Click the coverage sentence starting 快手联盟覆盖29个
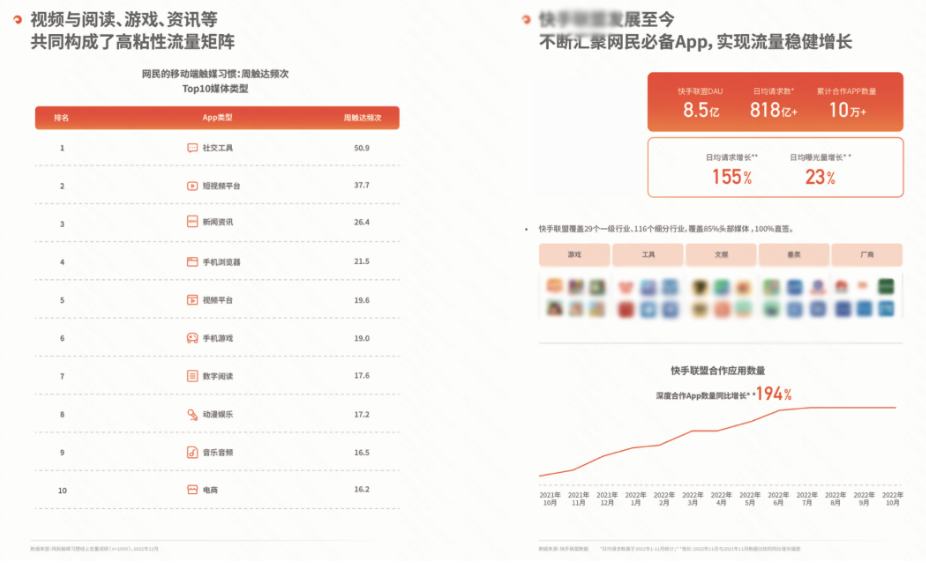The image size is (926, 563). (666, 229)
